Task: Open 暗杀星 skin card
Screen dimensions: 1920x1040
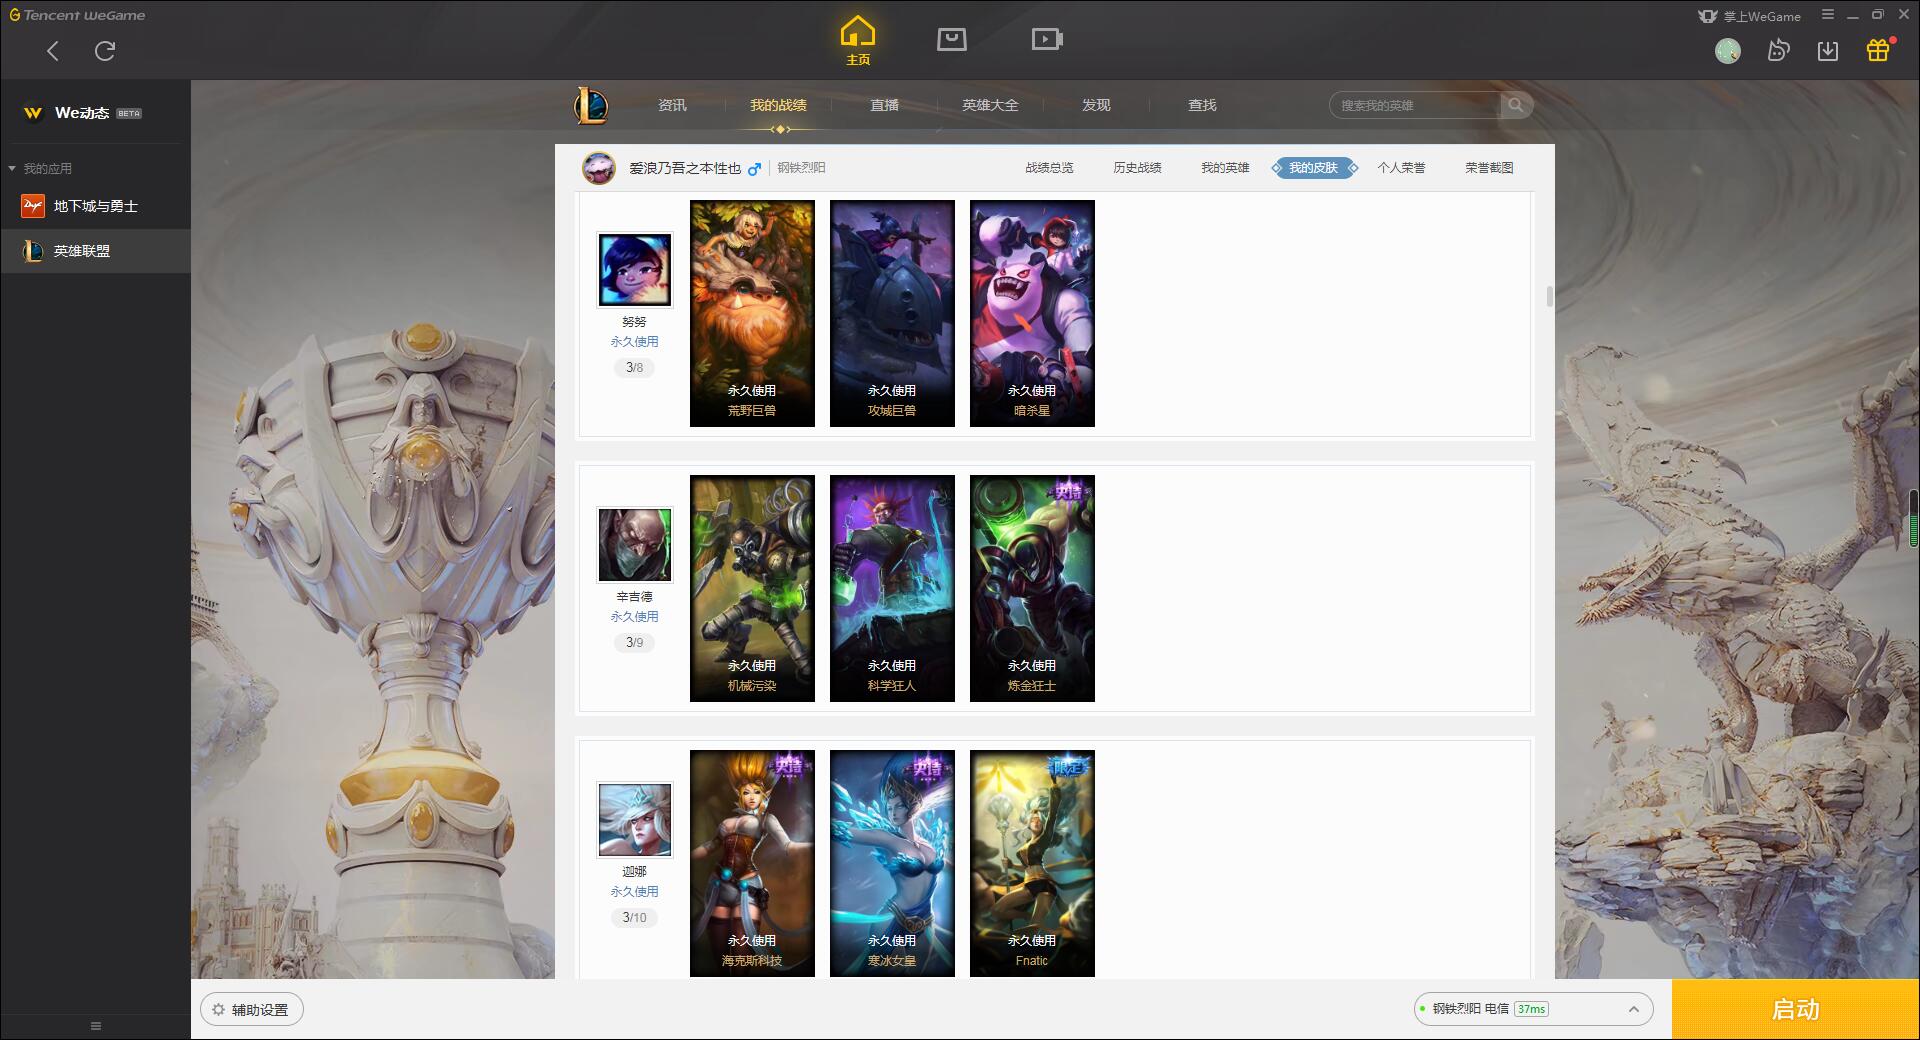Action: click(1032, 313)
